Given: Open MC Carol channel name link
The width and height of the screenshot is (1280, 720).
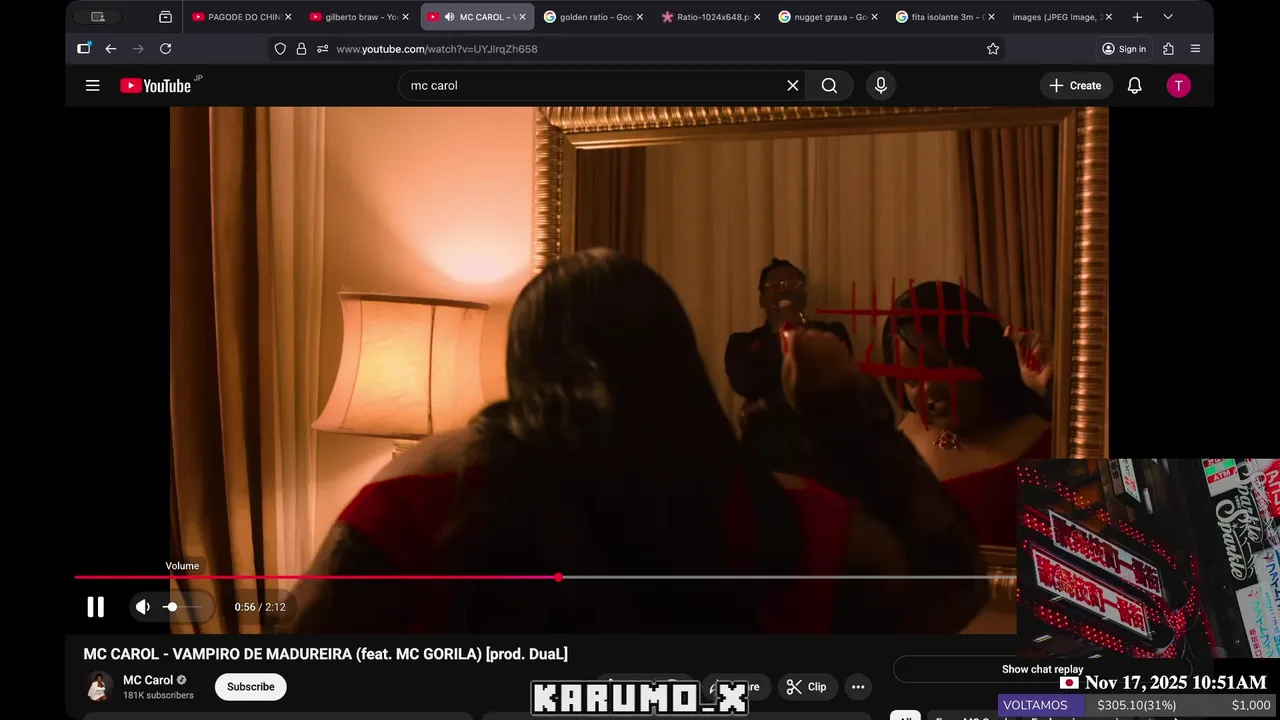Looking at the screenshot, I should 148,680.
